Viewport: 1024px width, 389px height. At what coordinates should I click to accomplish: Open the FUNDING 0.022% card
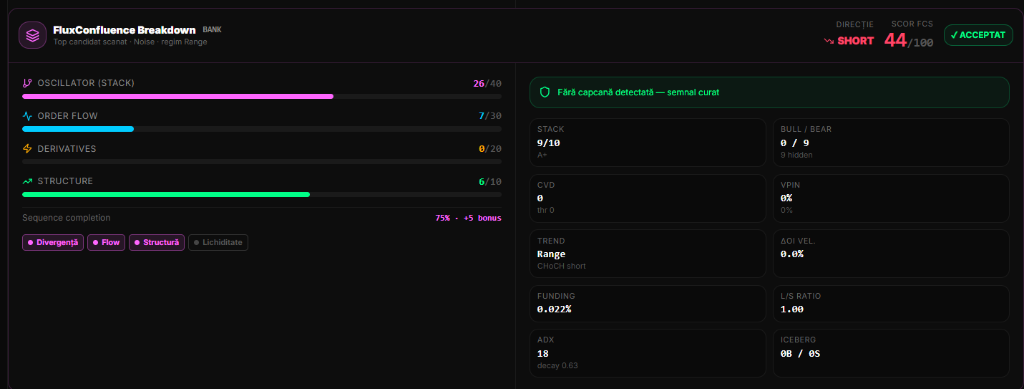[x=647, y=303]
